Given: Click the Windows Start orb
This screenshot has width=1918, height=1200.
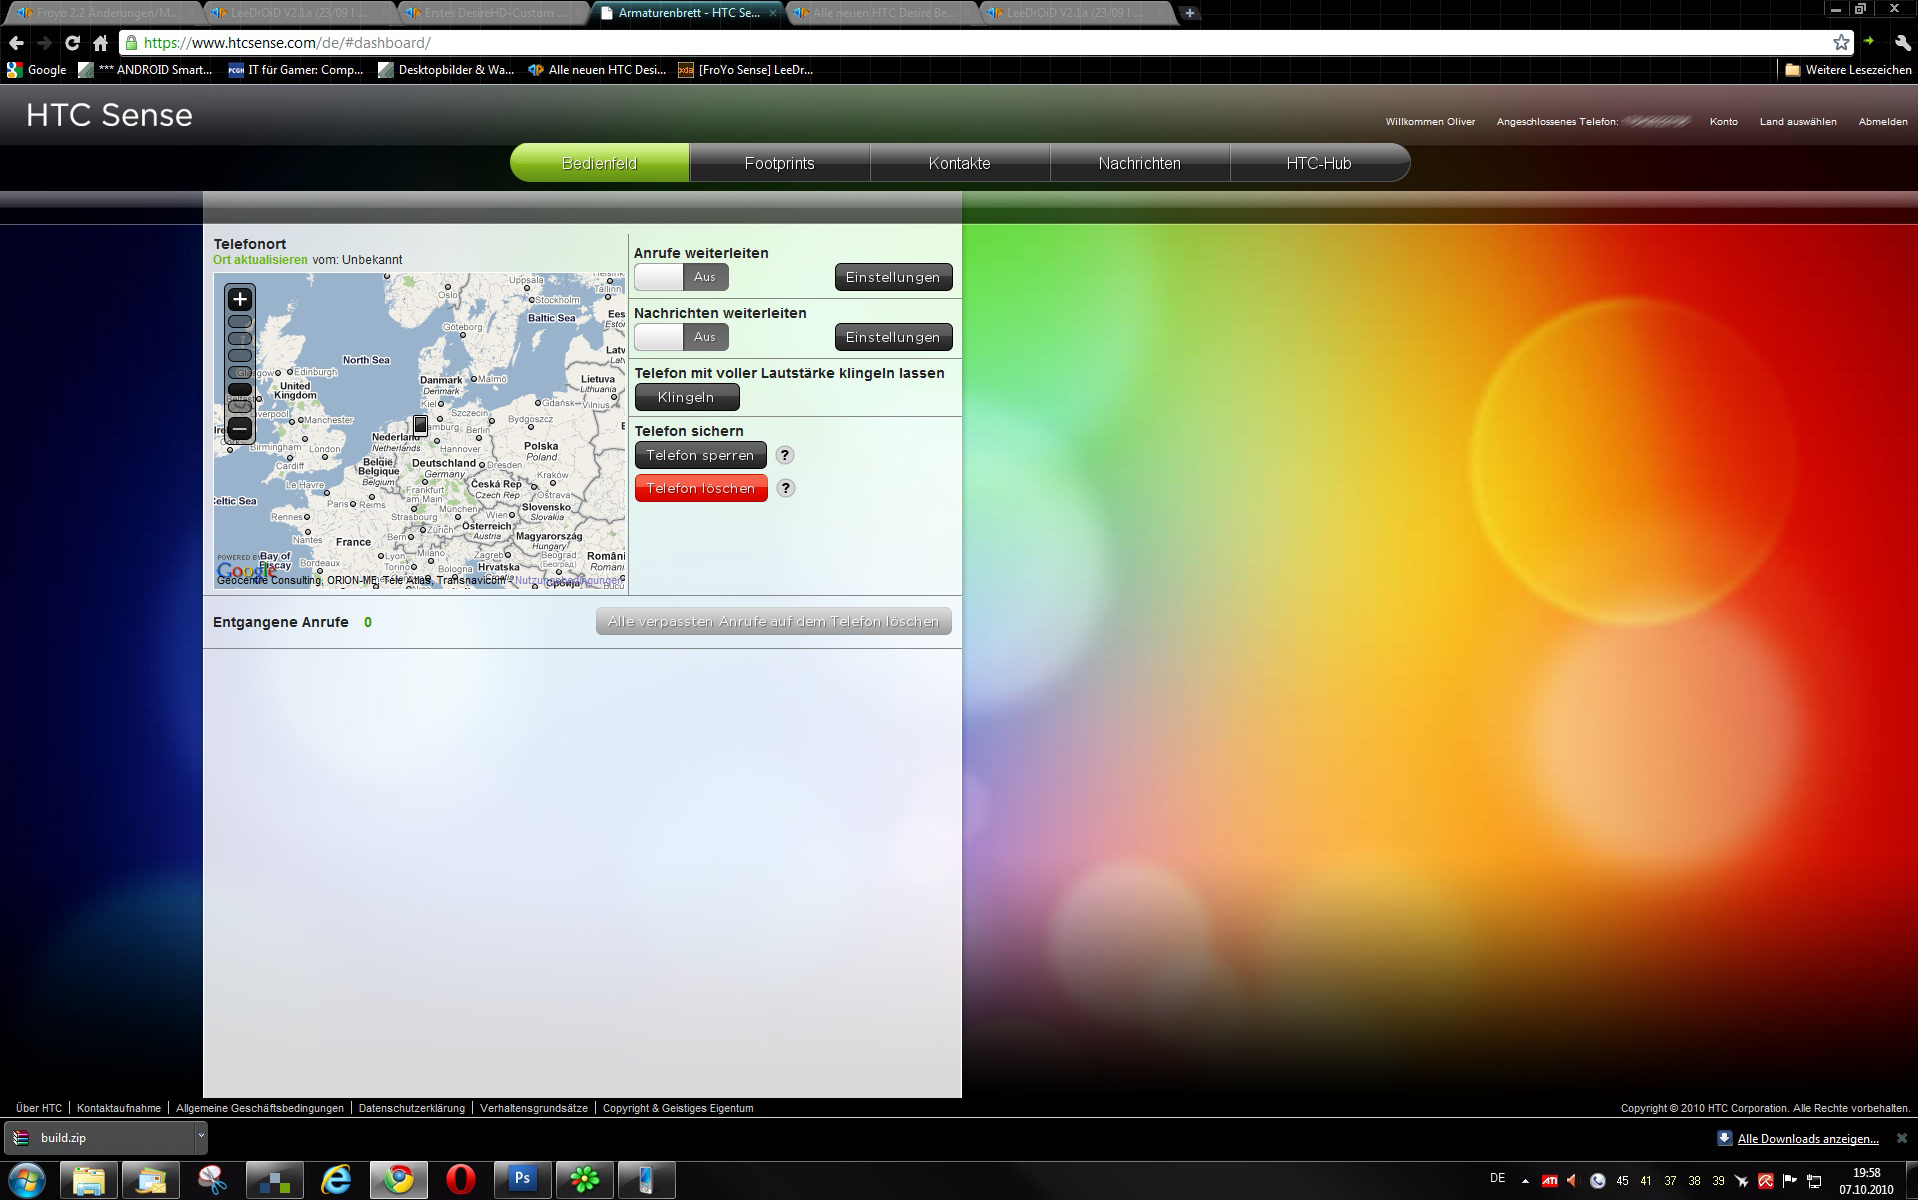Looking at the screenshot, I should pyautogui.click(x=27, y=1180).
